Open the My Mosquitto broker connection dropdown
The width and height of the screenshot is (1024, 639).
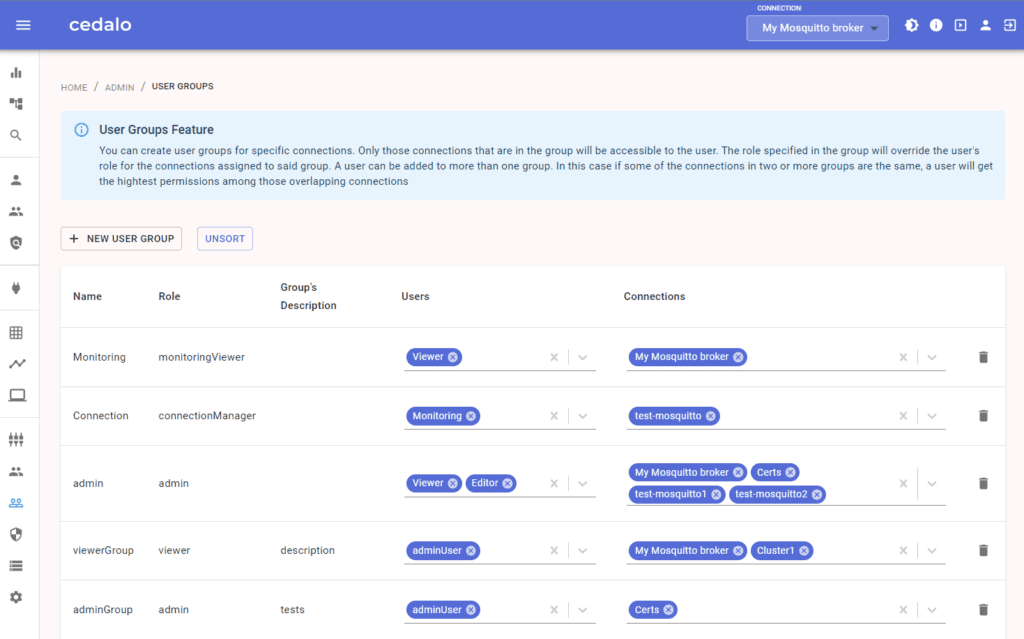[x=816, y=28]
